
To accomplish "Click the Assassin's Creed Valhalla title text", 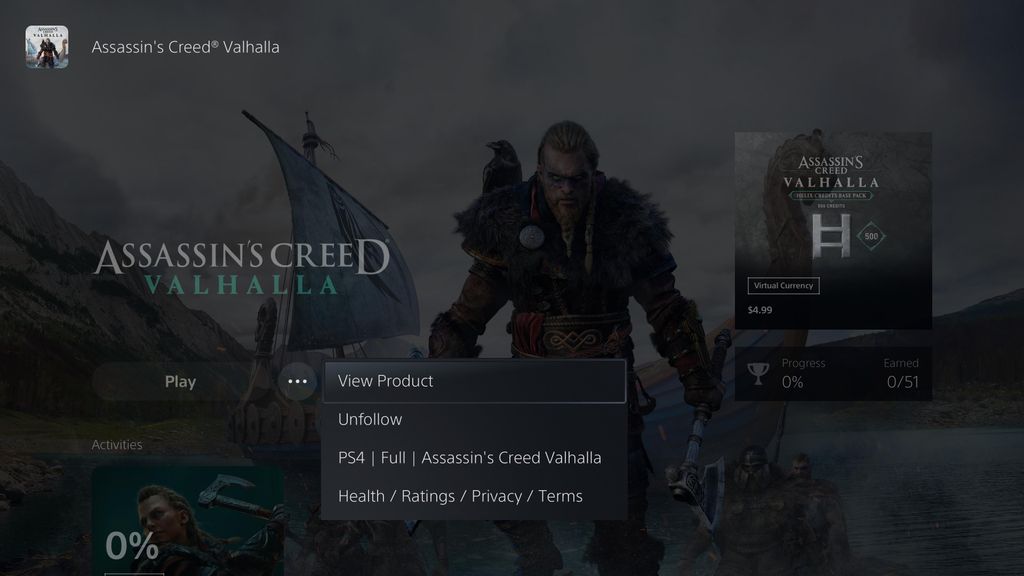I will [185, 47].
